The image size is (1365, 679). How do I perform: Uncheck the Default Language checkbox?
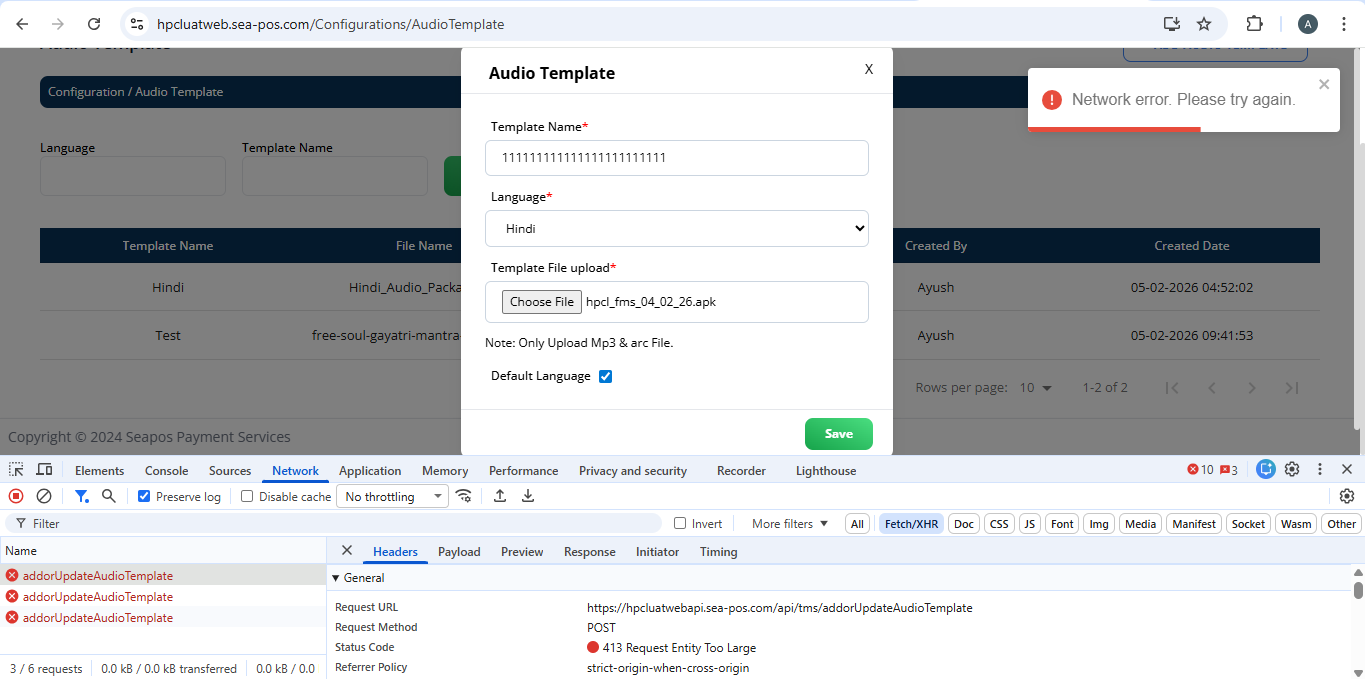605,376
